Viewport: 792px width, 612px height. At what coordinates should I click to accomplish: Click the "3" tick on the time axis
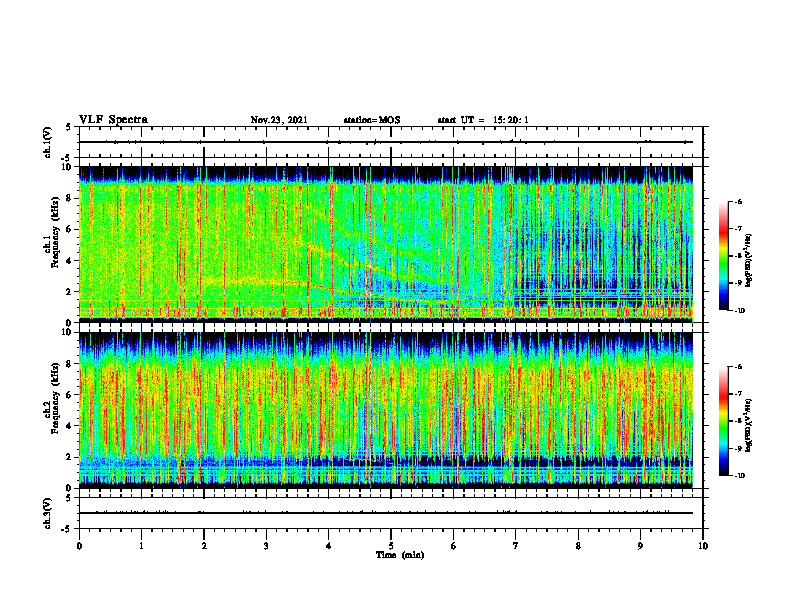coord(266,546)
